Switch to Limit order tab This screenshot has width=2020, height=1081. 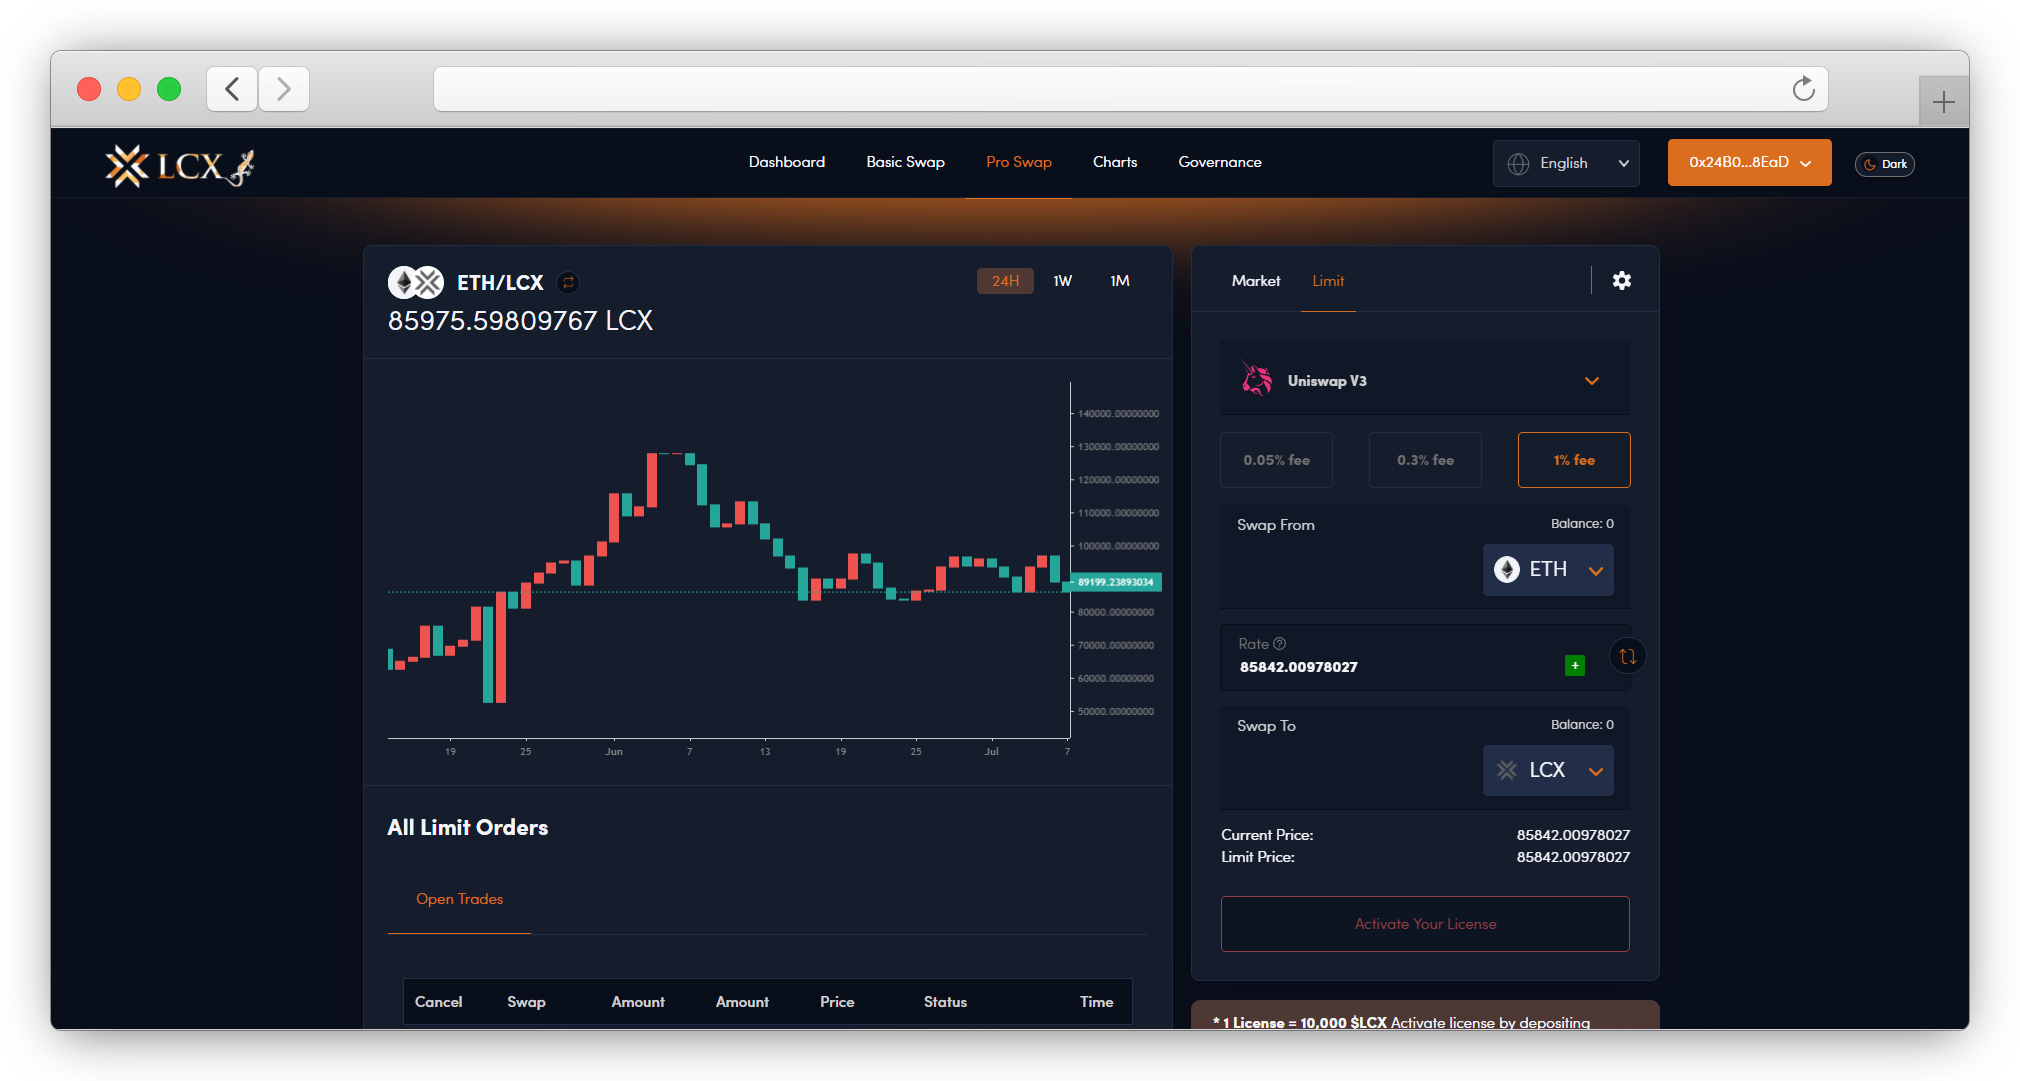1328,281
